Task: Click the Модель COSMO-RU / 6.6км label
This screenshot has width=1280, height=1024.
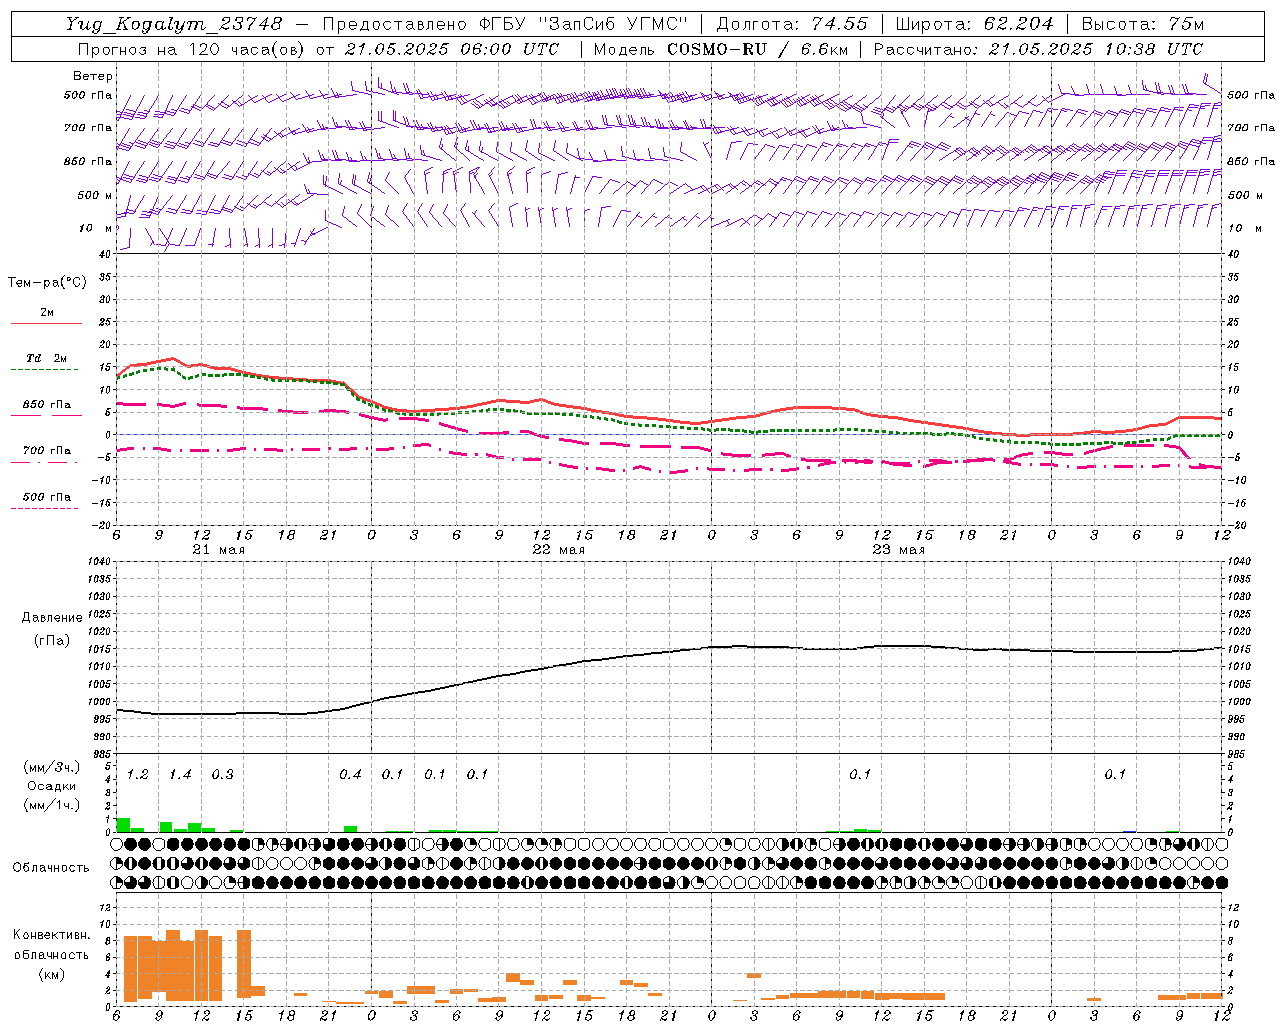Action: point(720,49)
